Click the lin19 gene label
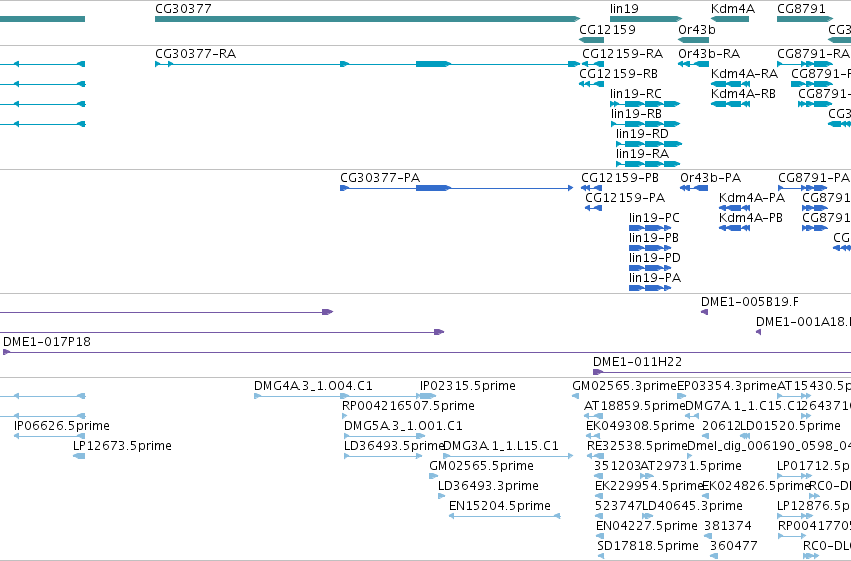 pyautogui.click(x=624, y=9)
